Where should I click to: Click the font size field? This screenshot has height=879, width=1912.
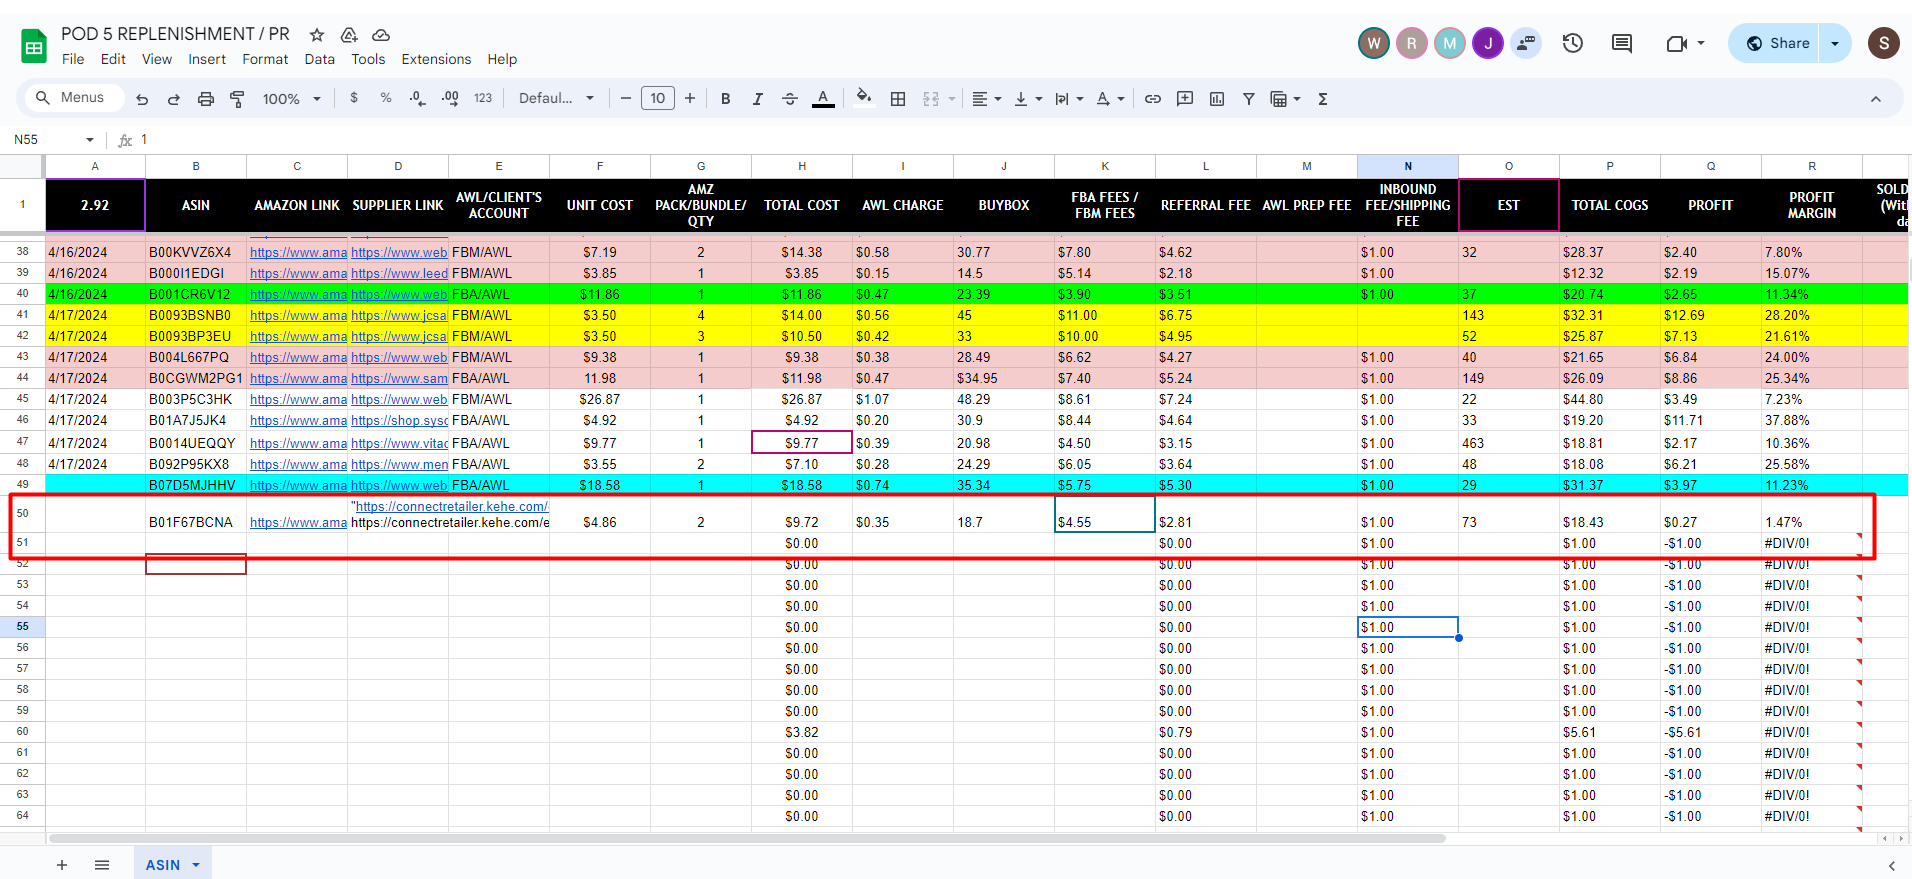coord(658,98)
